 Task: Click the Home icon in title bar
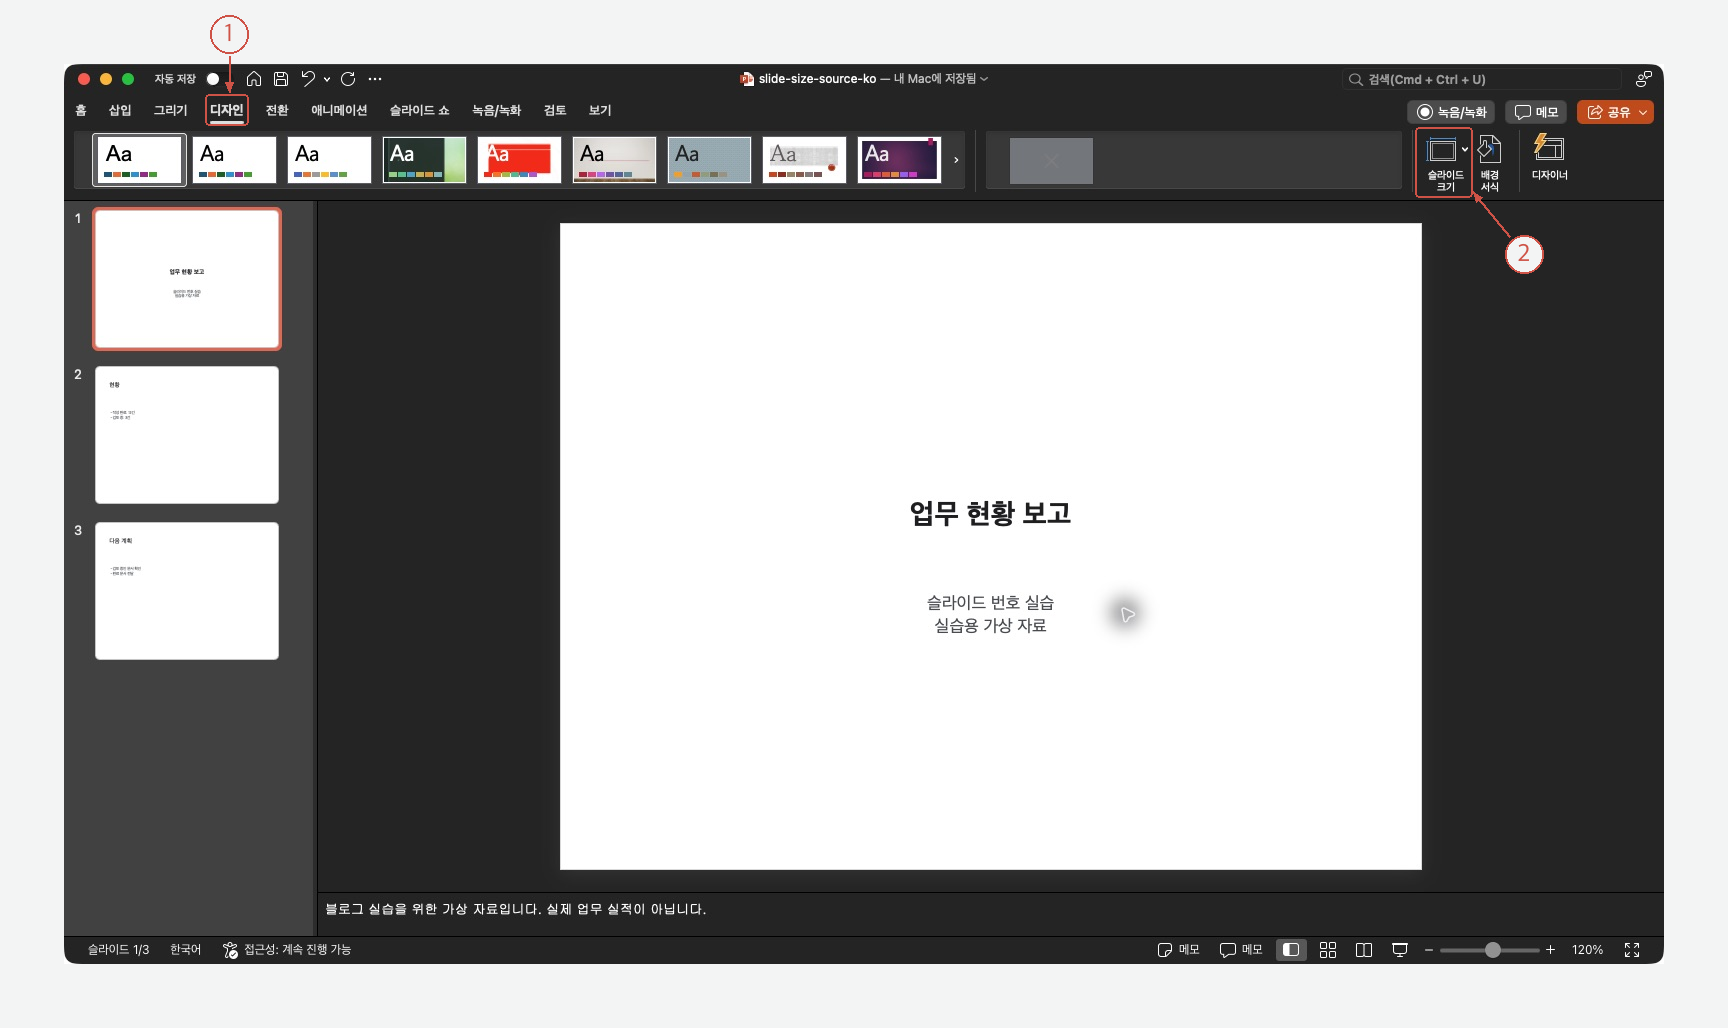[254, 79]
